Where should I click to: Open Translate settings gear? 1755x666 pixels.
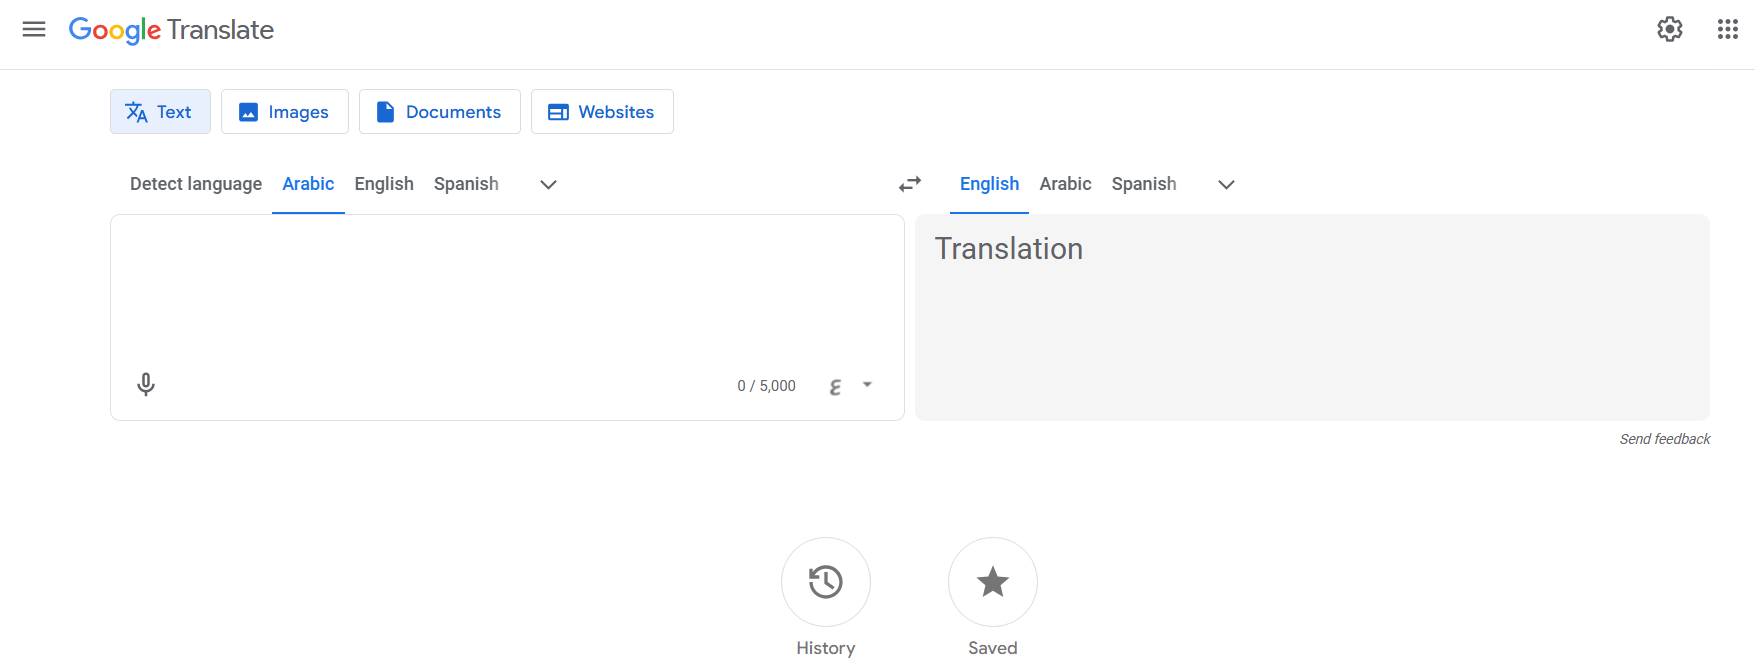tap(1669, 29)
